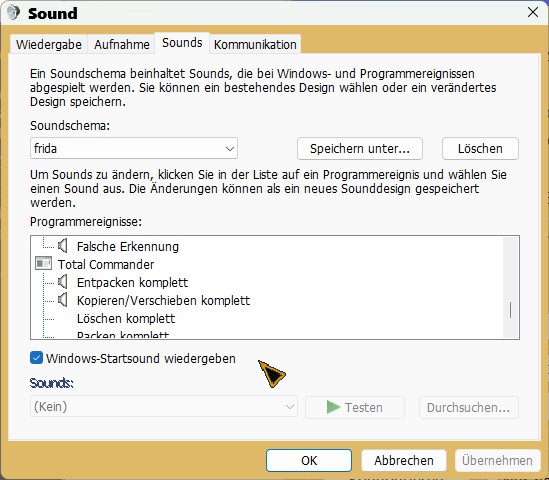Click the Löschen button
This screenshot has height=480, width=549.
click(x=480, y=148)
